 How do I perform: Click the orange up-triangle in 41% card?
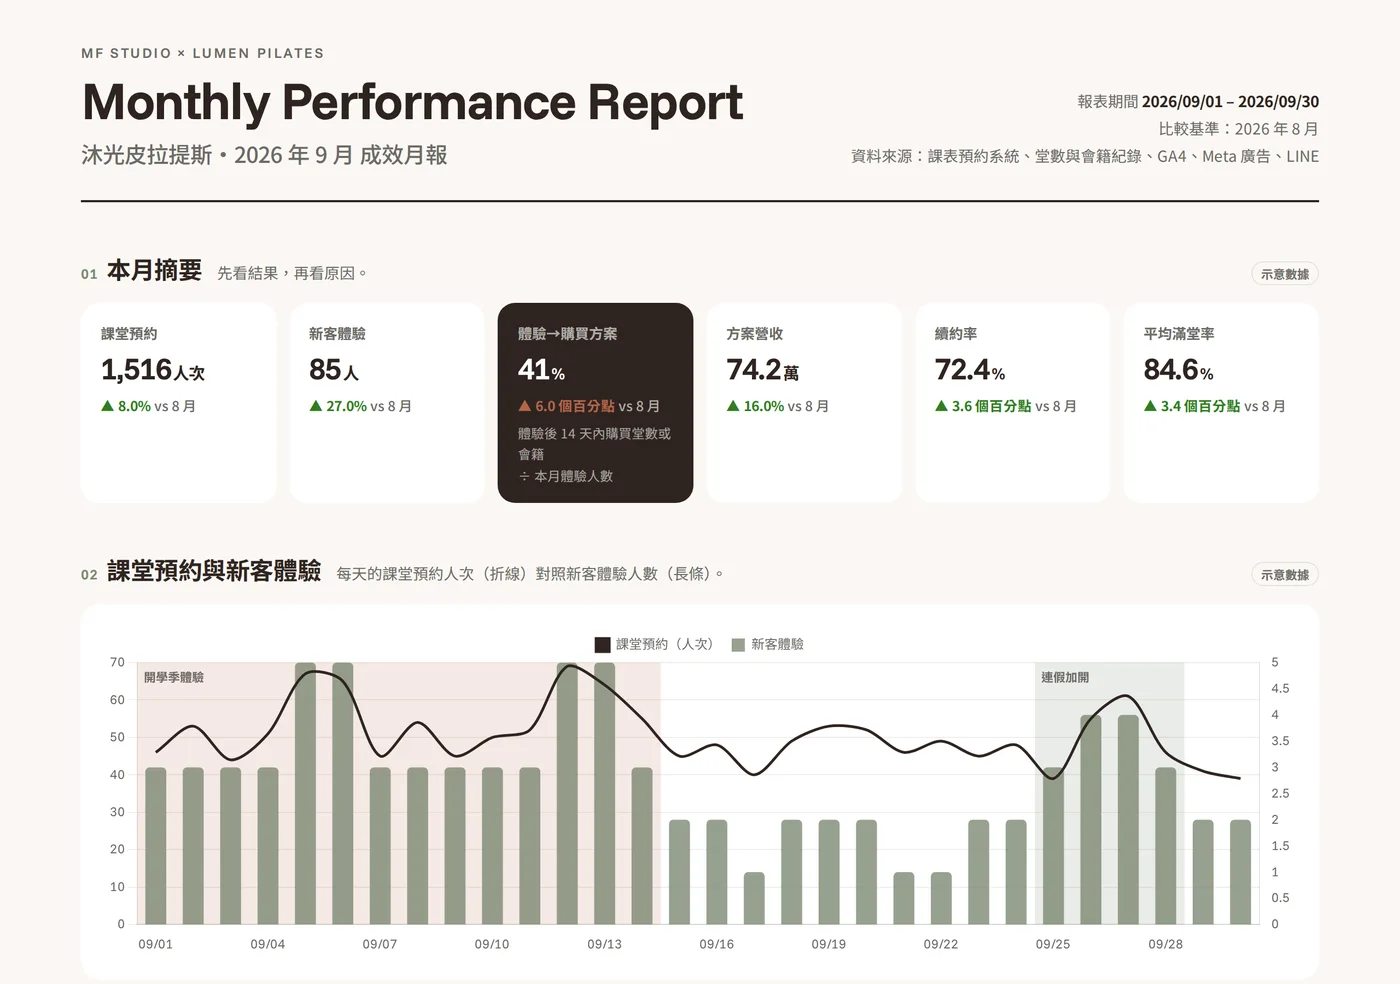coord(524,406)
